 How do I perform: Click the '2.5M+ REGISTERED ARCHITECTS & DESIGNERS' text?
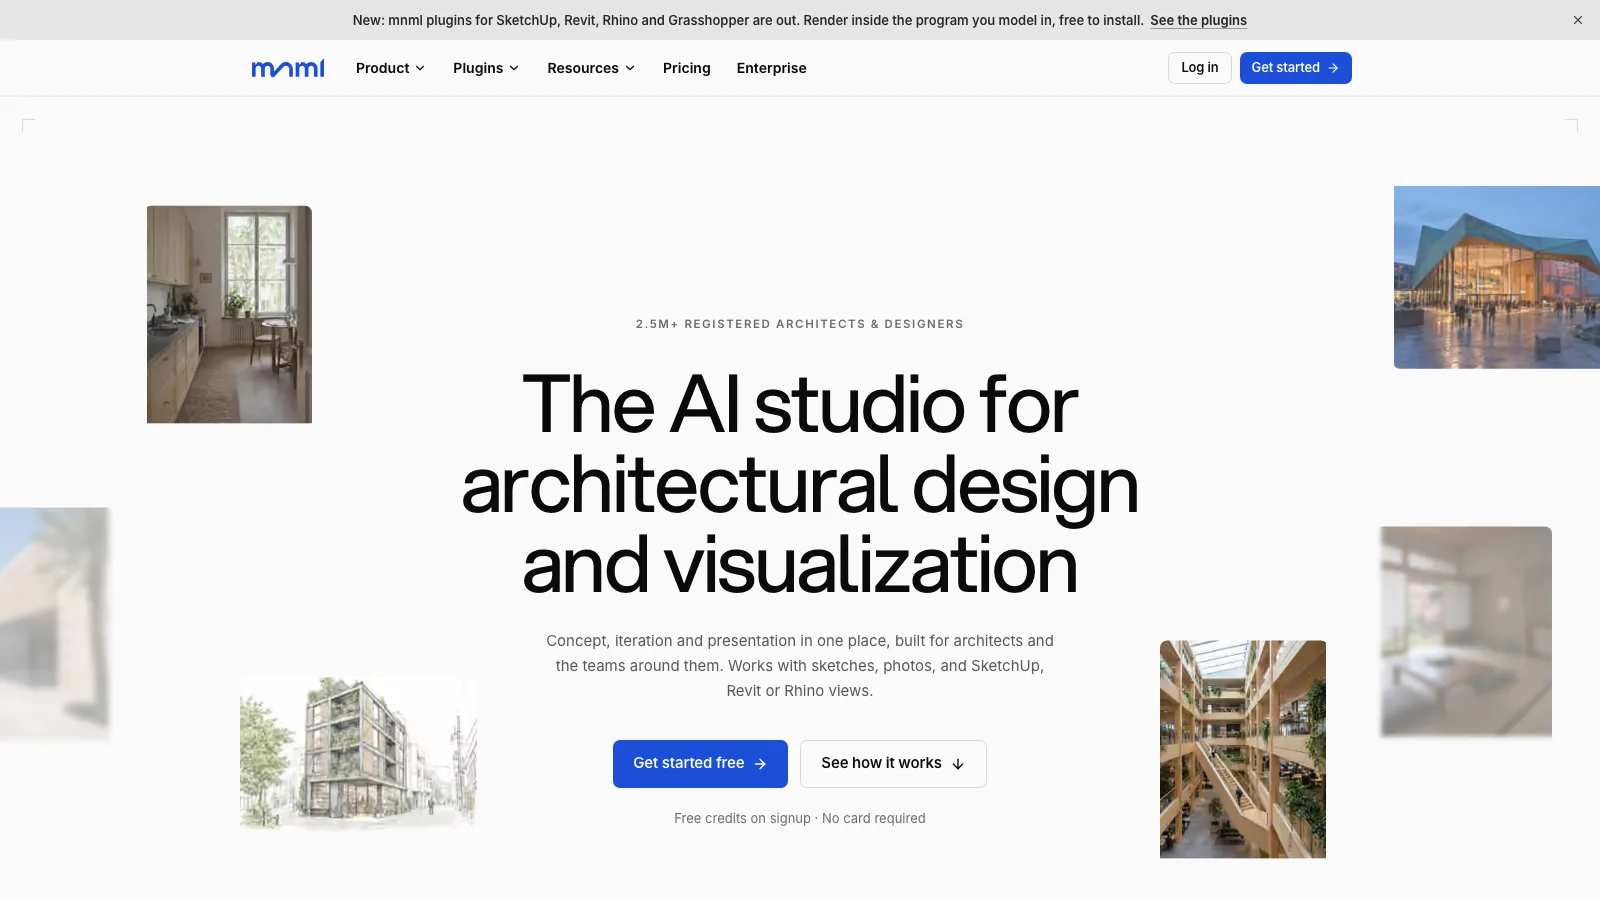800,324
